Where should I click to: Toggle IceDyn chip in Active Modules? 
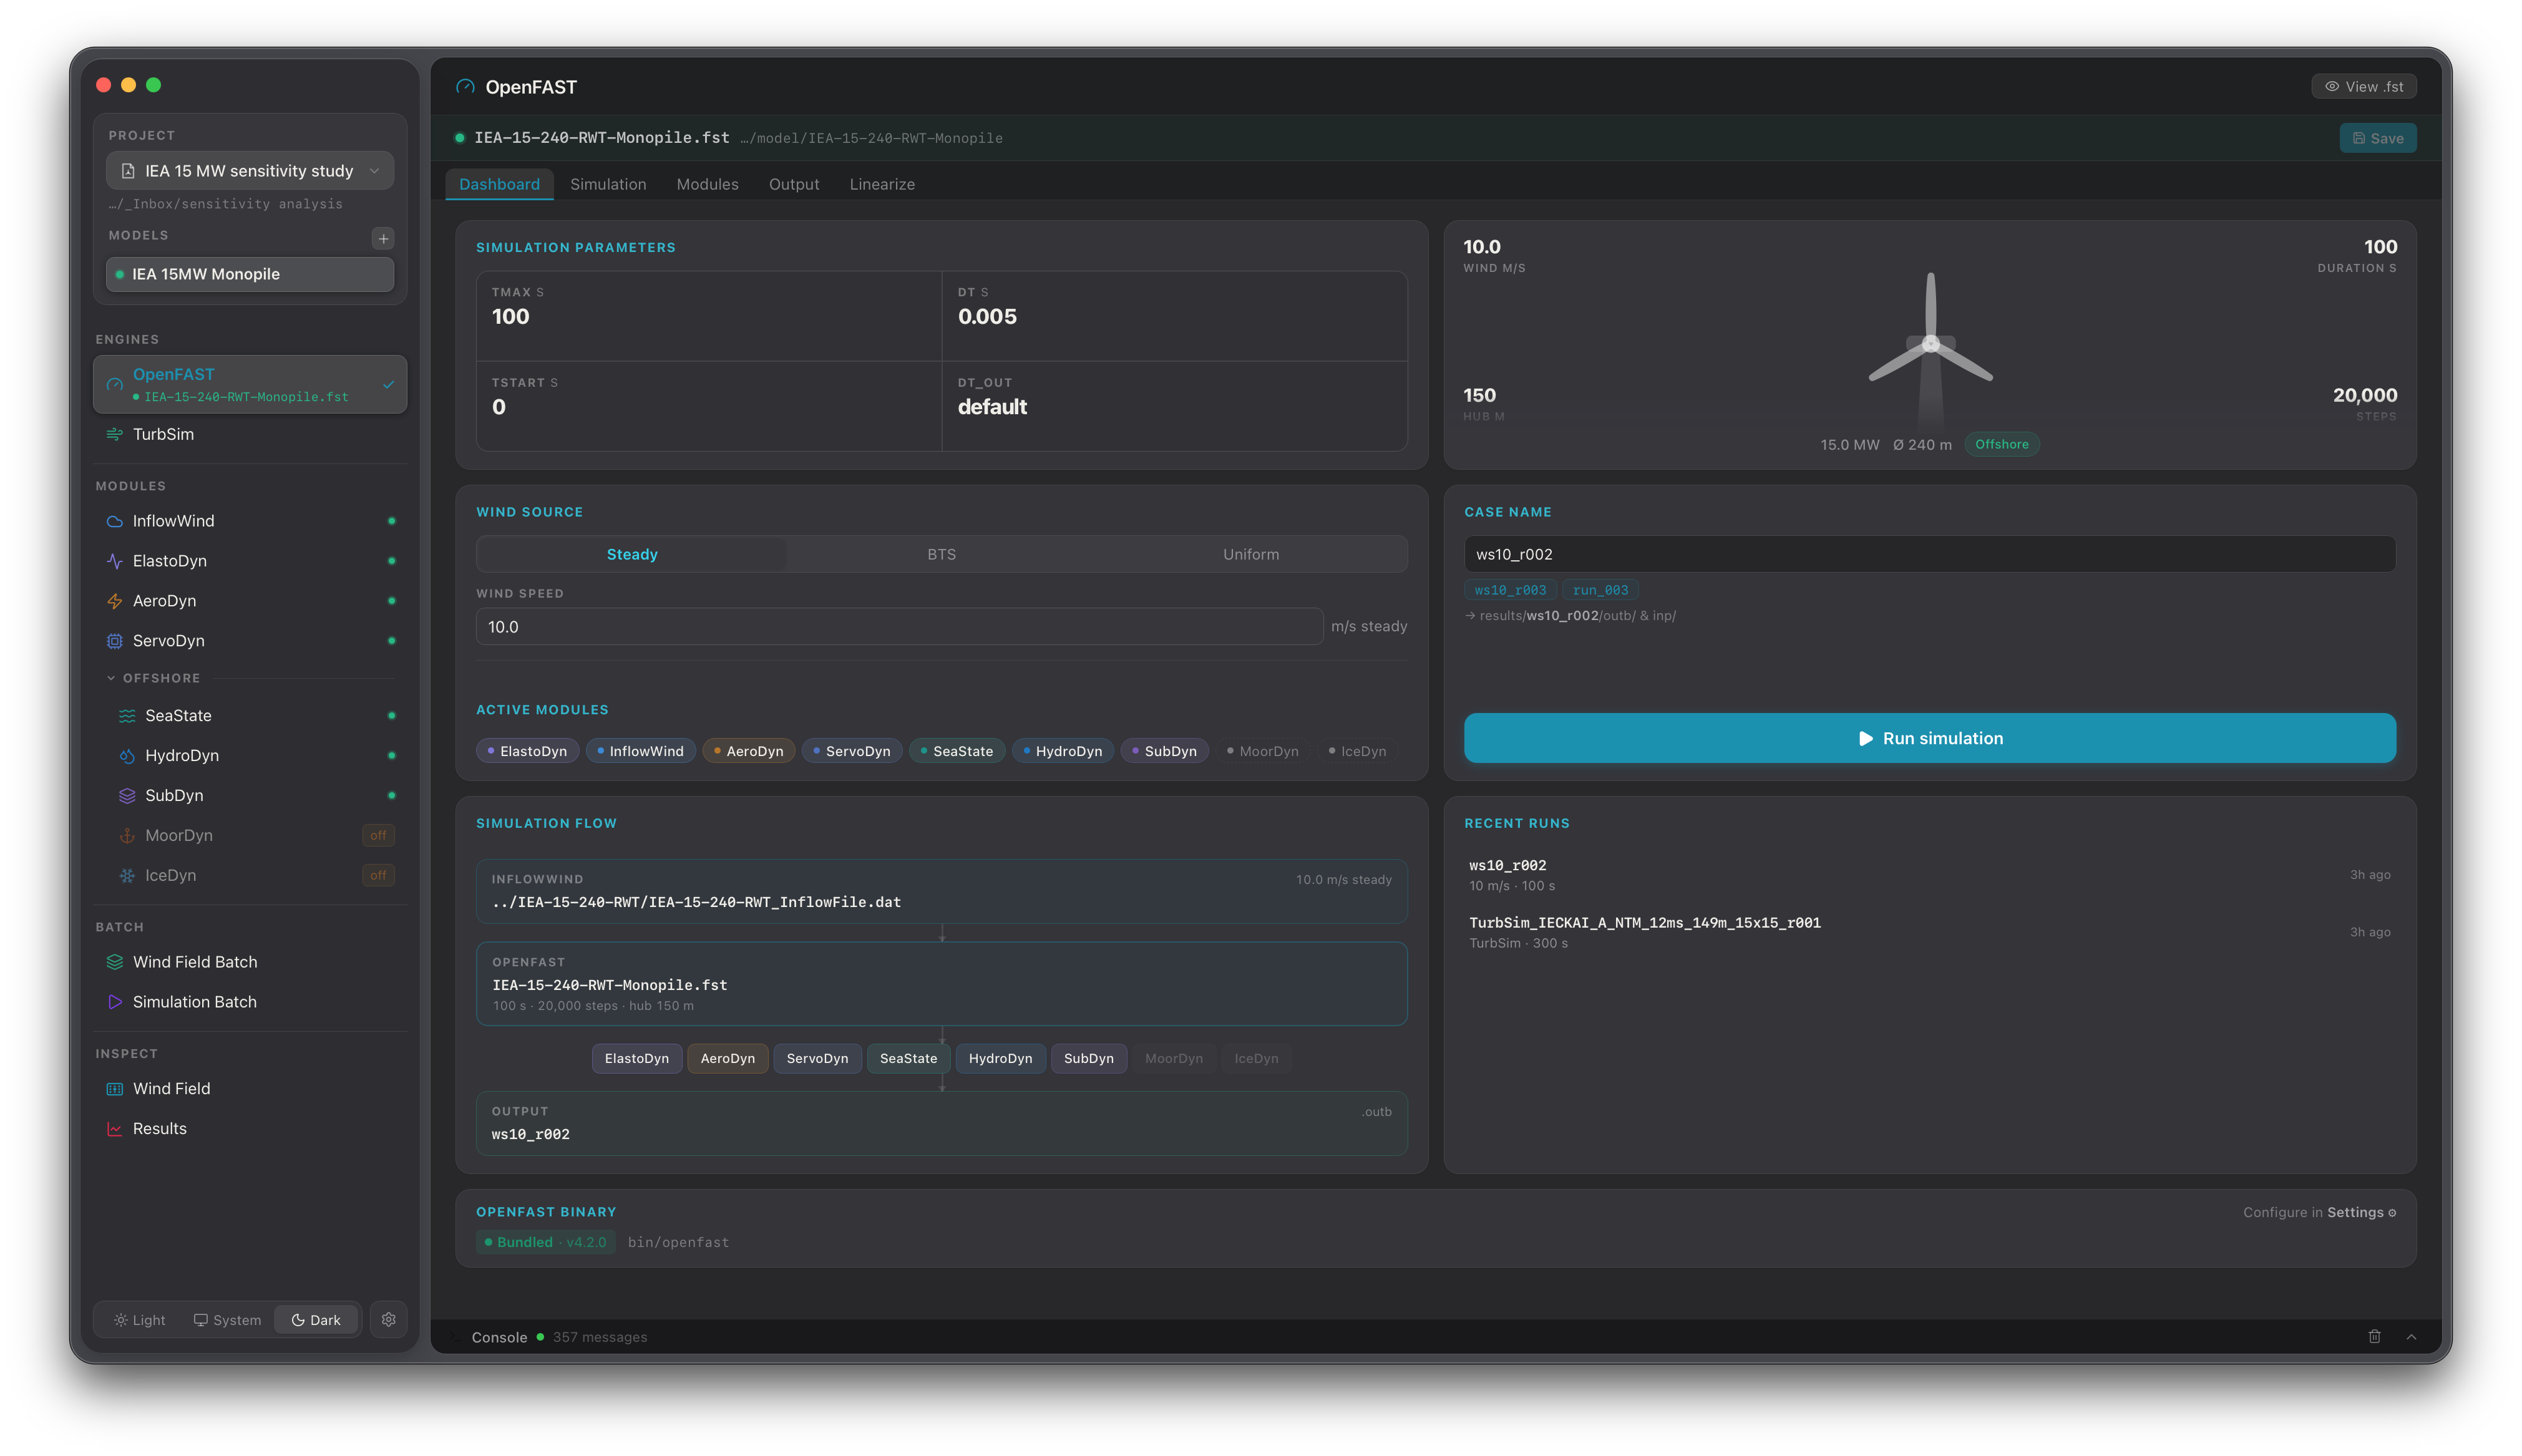(x=1357, y=751)
